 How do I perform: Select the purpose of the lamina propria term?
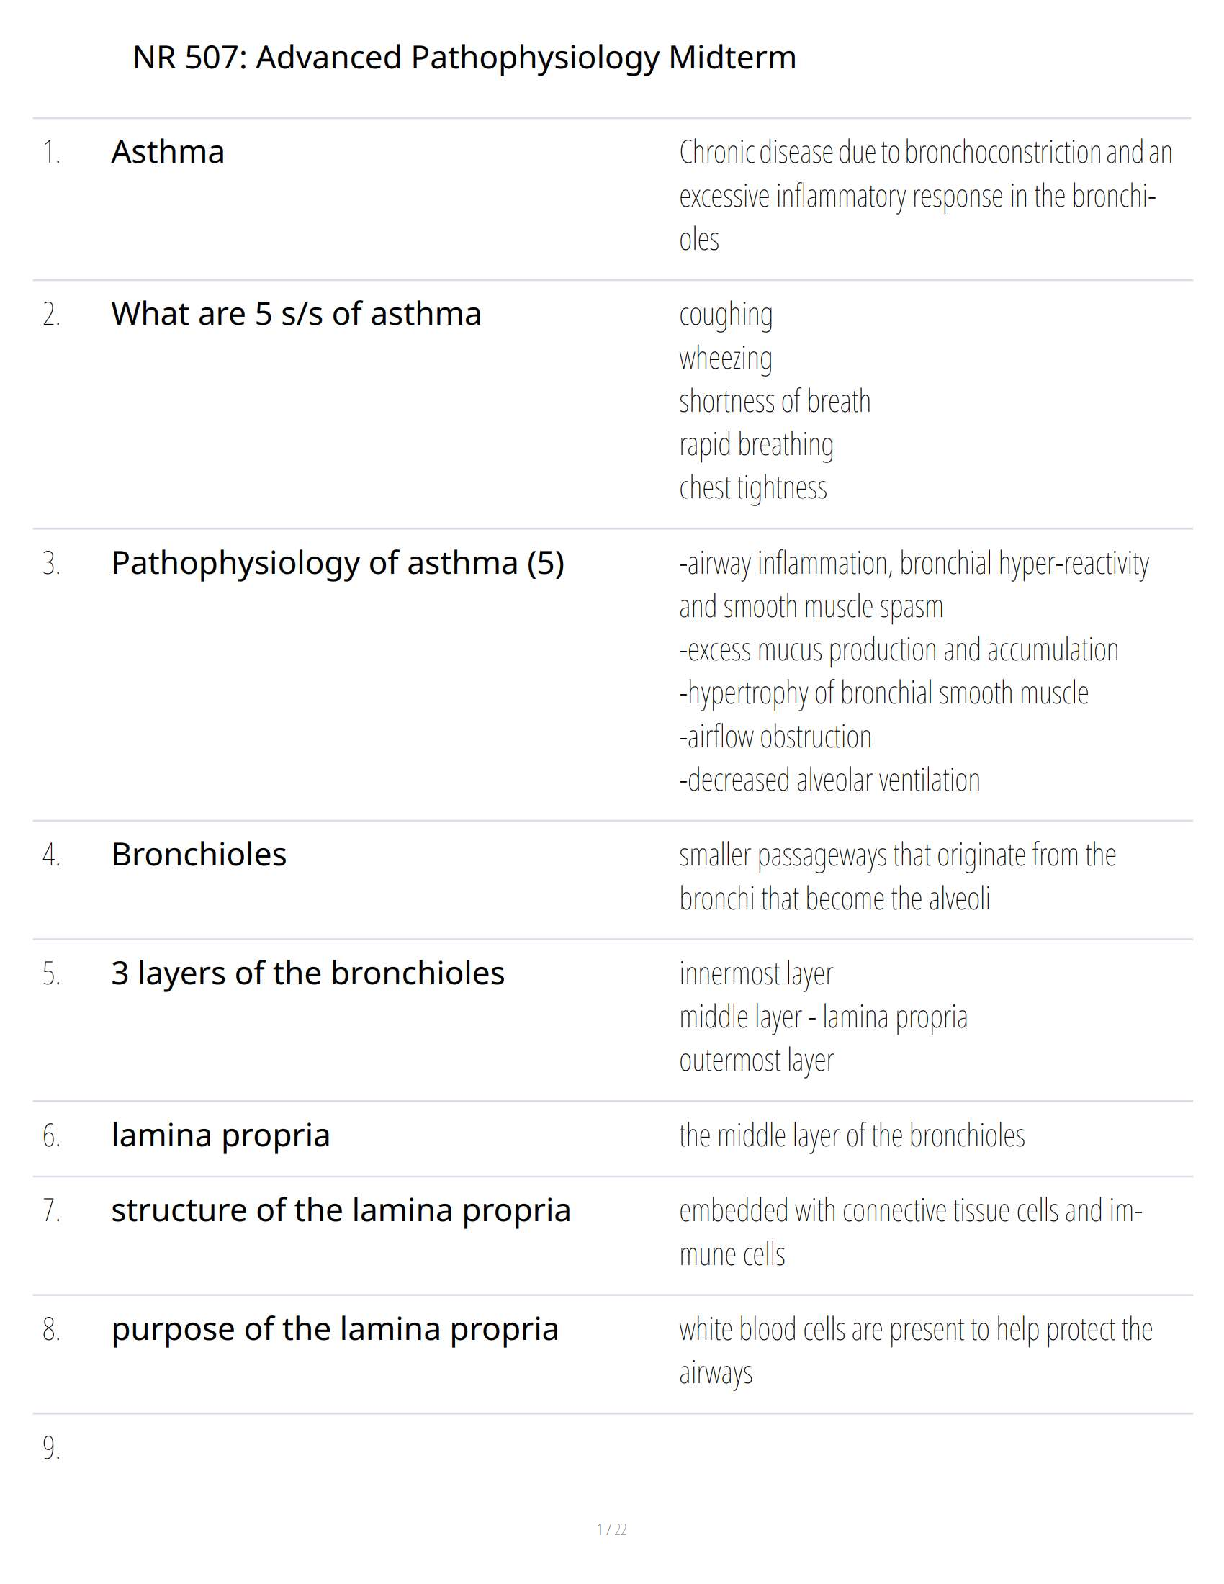334,1329
